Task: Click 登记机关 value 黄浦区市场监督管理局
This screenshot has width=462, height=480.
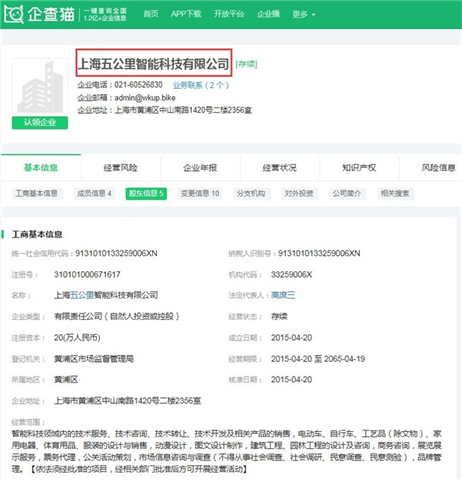Action: point(94,359)
